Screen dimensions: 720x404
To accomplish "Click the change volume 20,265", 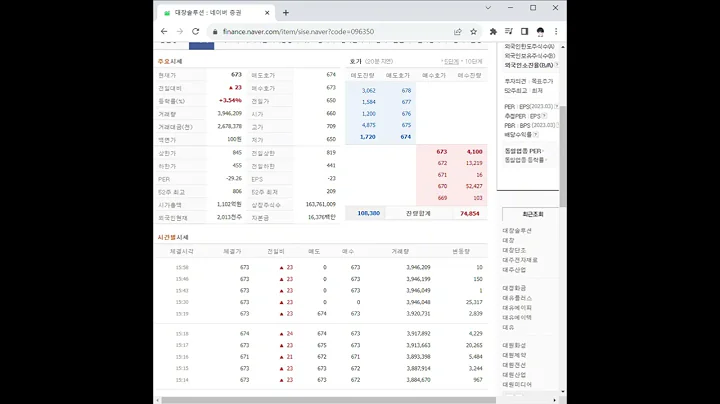I will coord(474,345).
